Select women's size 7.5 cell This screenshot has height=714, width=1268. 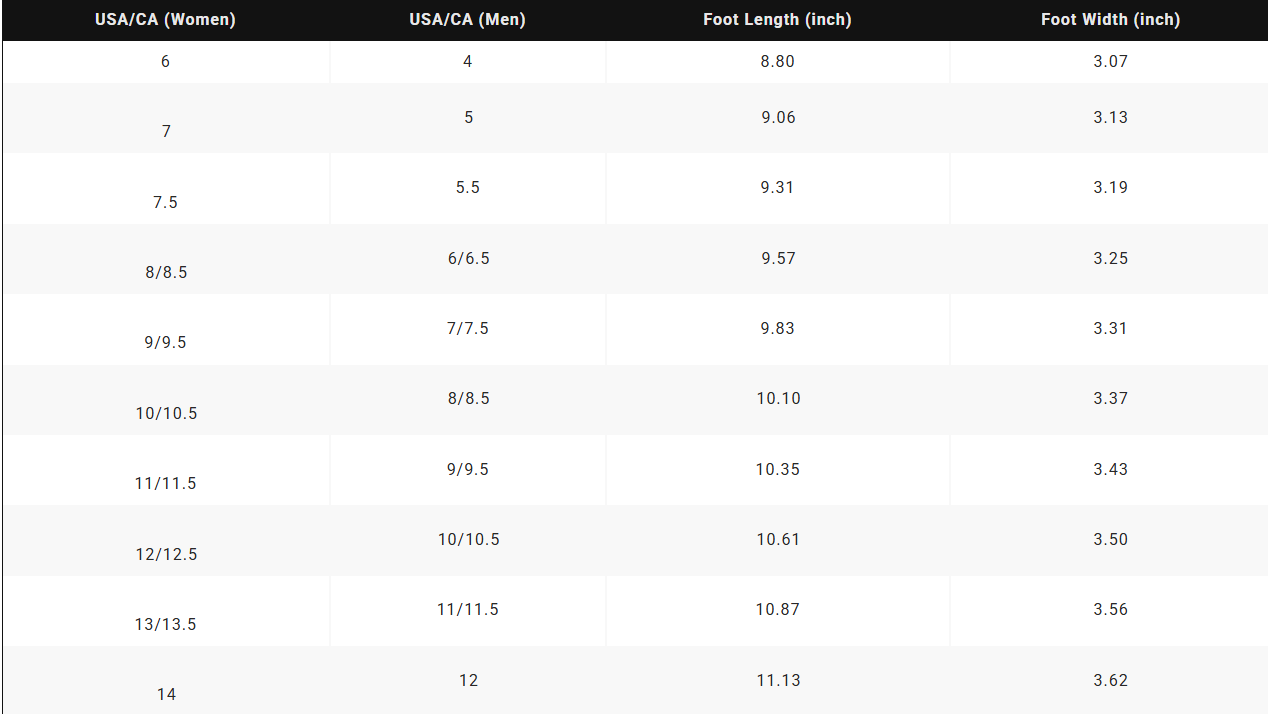166,189
